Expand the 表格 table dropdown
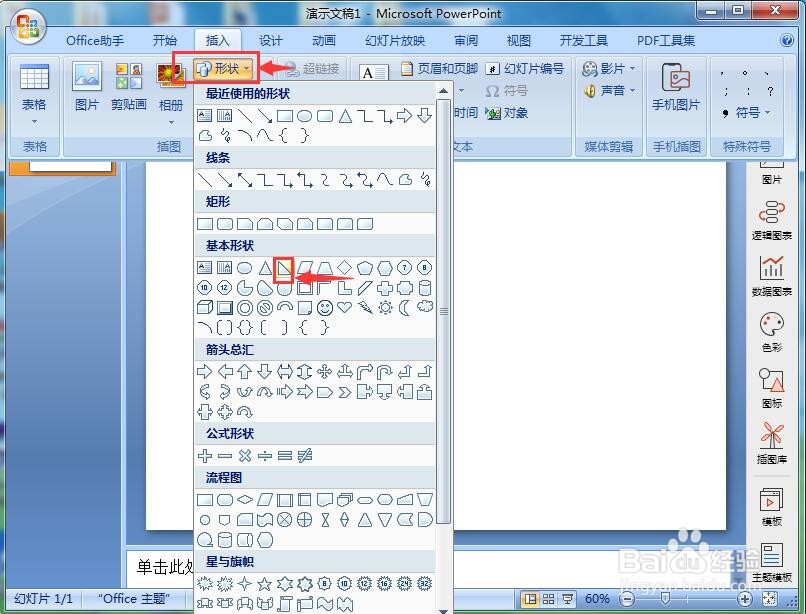This screenshot has width=806, height=614. 34,122
